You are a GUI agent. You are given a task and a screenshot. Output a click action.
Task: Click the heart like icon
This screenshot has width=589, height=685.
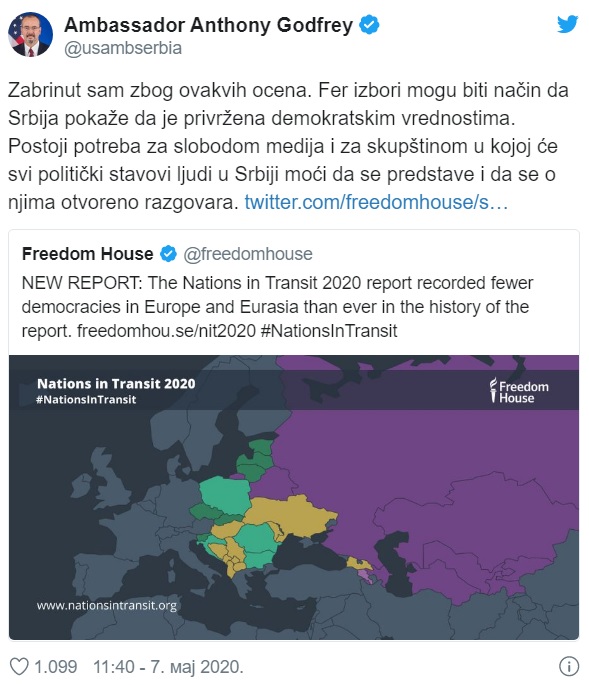click(x=19, y=667)
